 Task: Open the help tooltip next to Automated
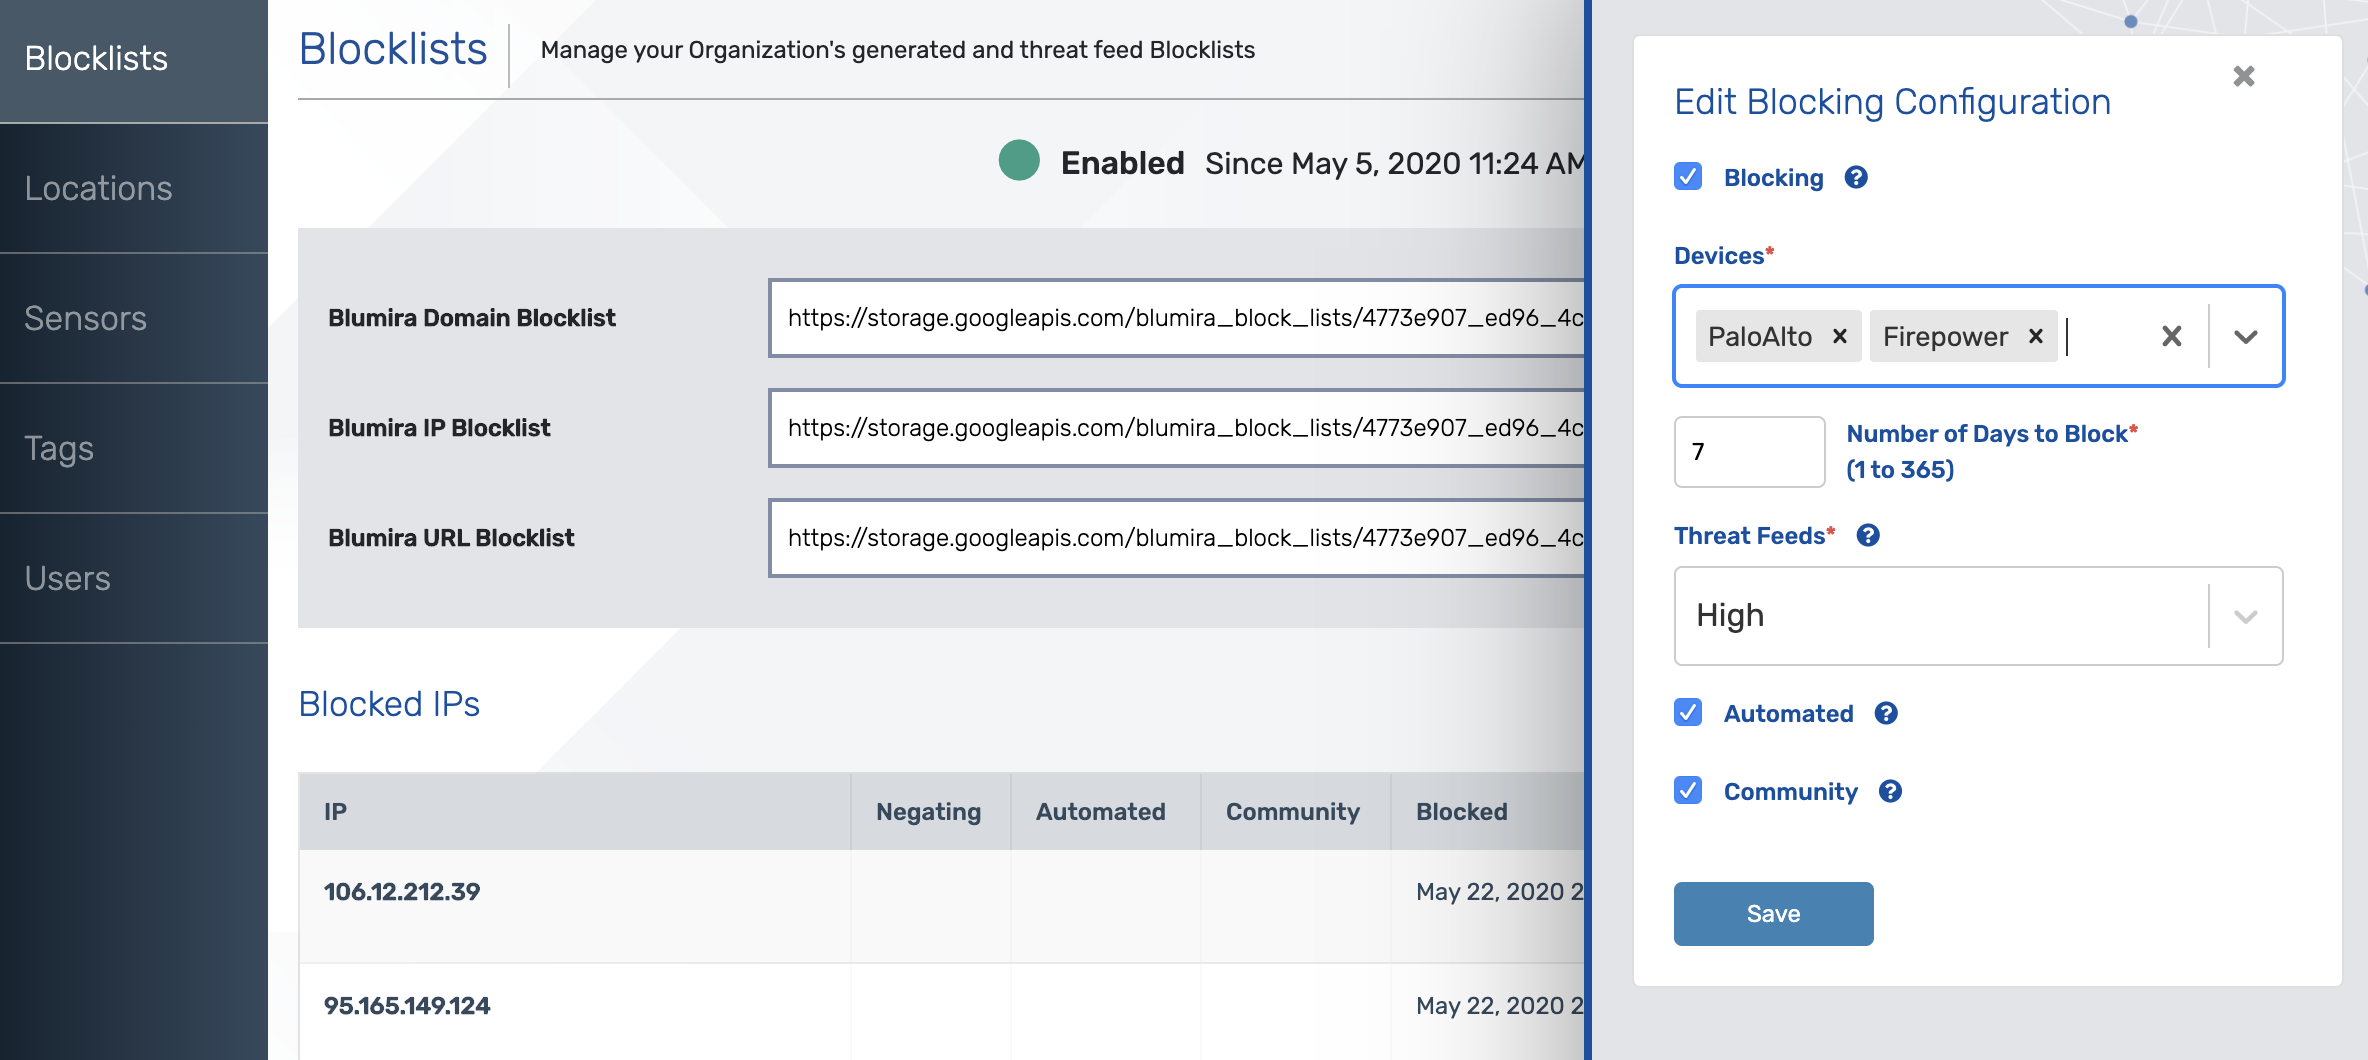[1888, 713]
